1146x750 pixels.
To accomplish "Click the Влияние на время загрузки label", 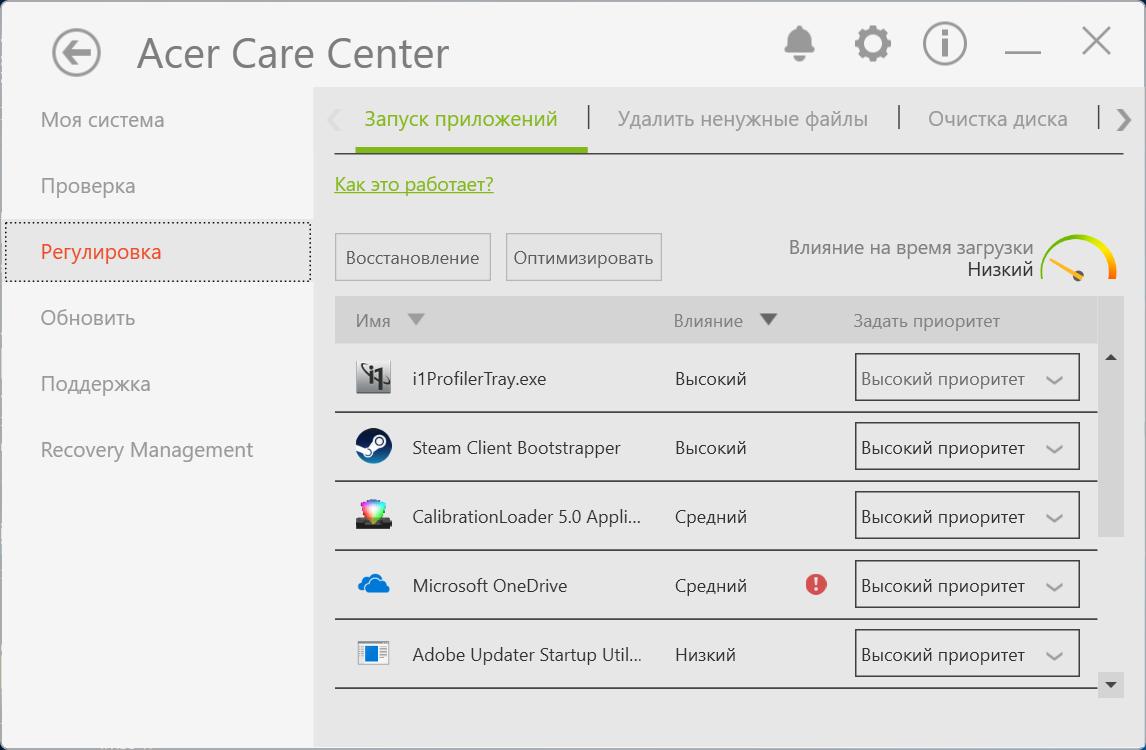I will coord(911,248).
